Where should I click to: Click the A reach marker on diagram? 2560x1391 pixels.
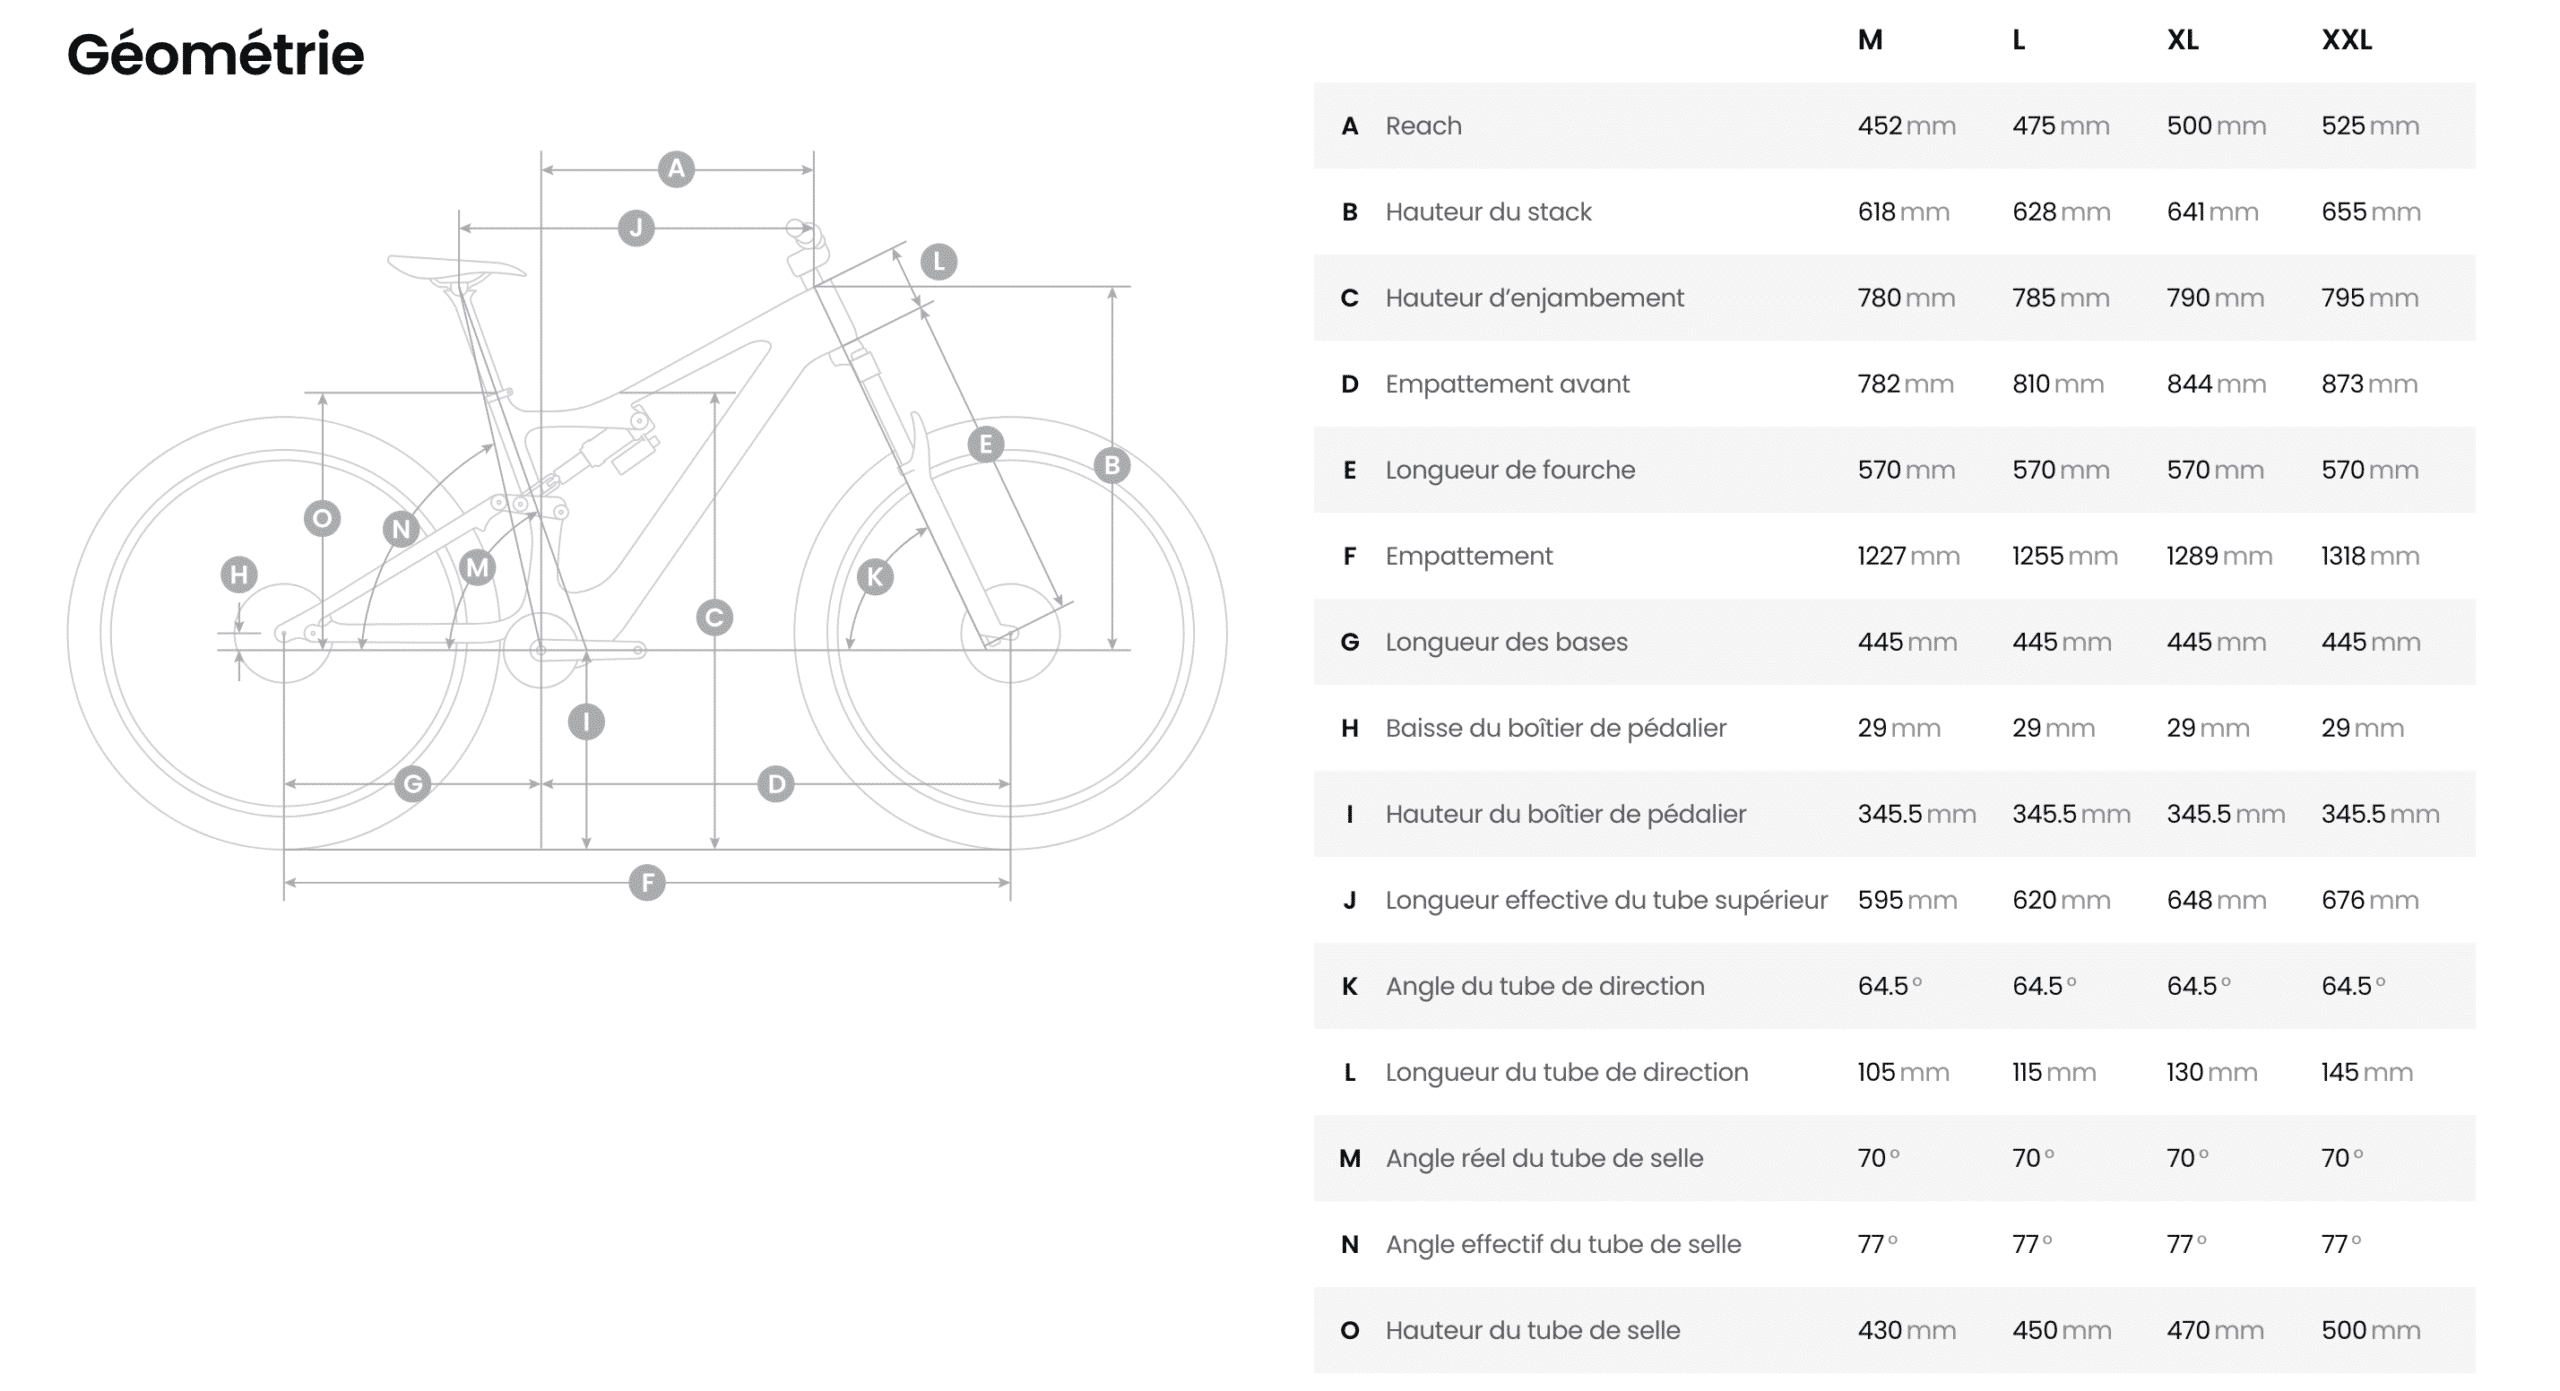coord(676,169)
